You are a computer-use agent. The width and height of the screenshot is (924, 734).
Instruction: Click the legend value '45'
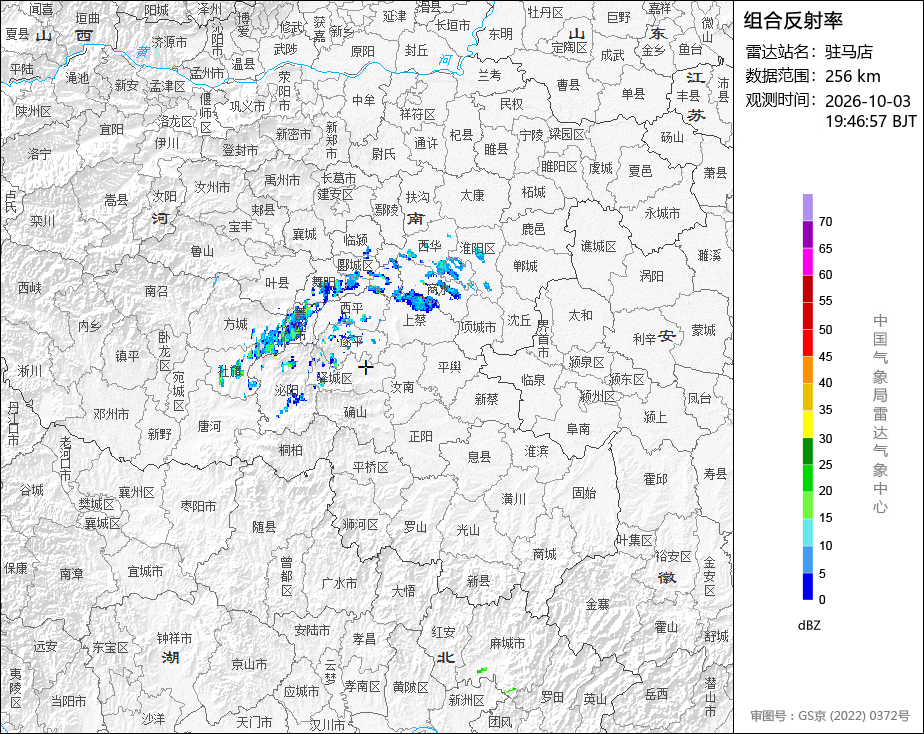point(826,356)
